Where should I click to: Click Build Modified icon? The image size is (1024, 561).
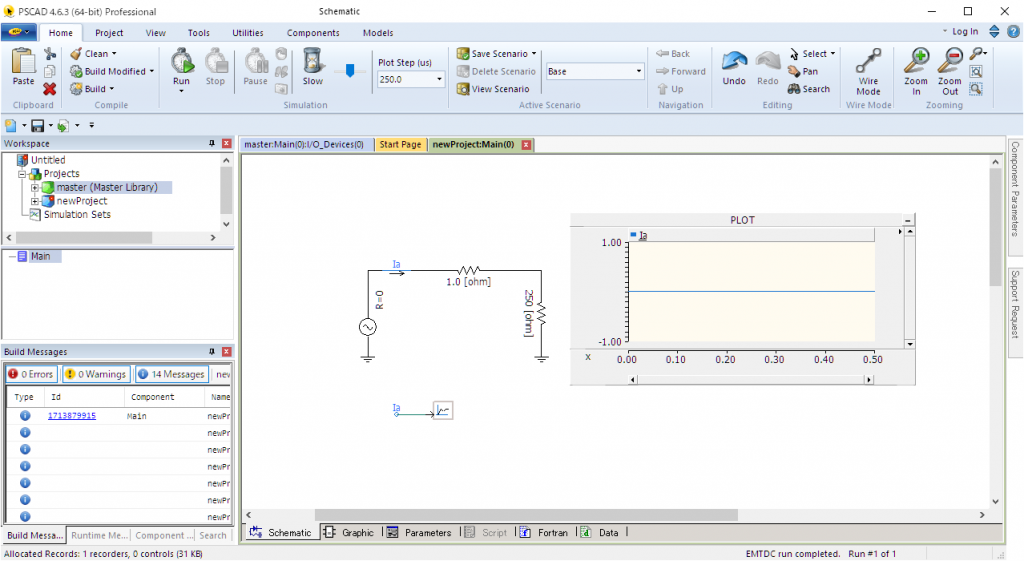tap(76, 71)
